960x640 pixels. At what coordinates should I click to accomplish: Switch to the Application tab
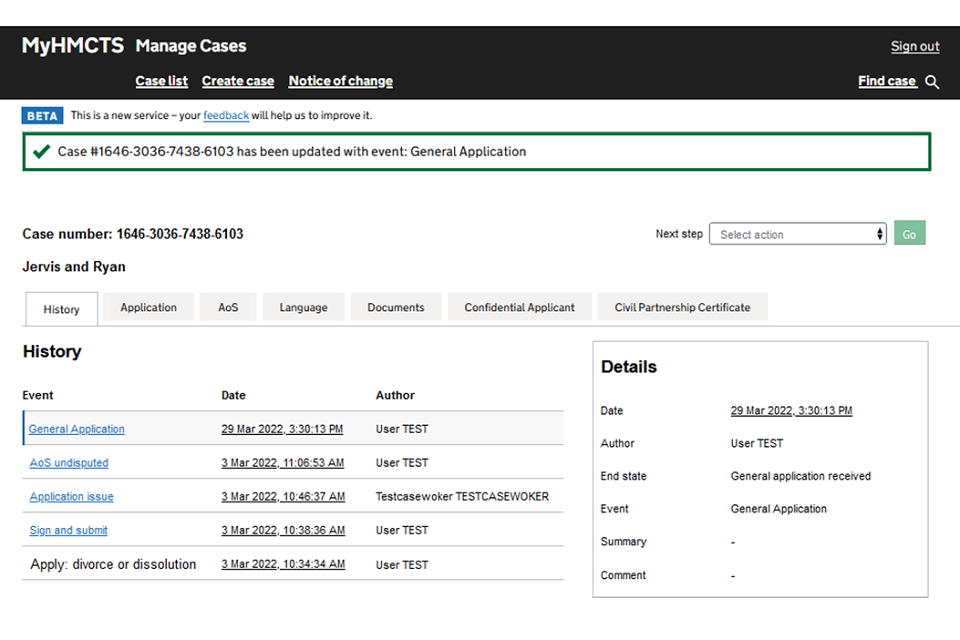pyautogui.click(x=148, y=308)
